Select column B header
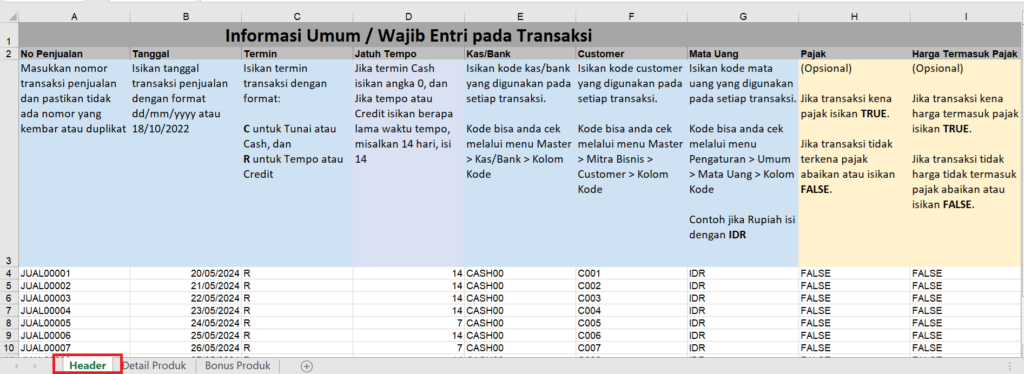The width and height of the screenshot is (1024, 374). [185, 16]
